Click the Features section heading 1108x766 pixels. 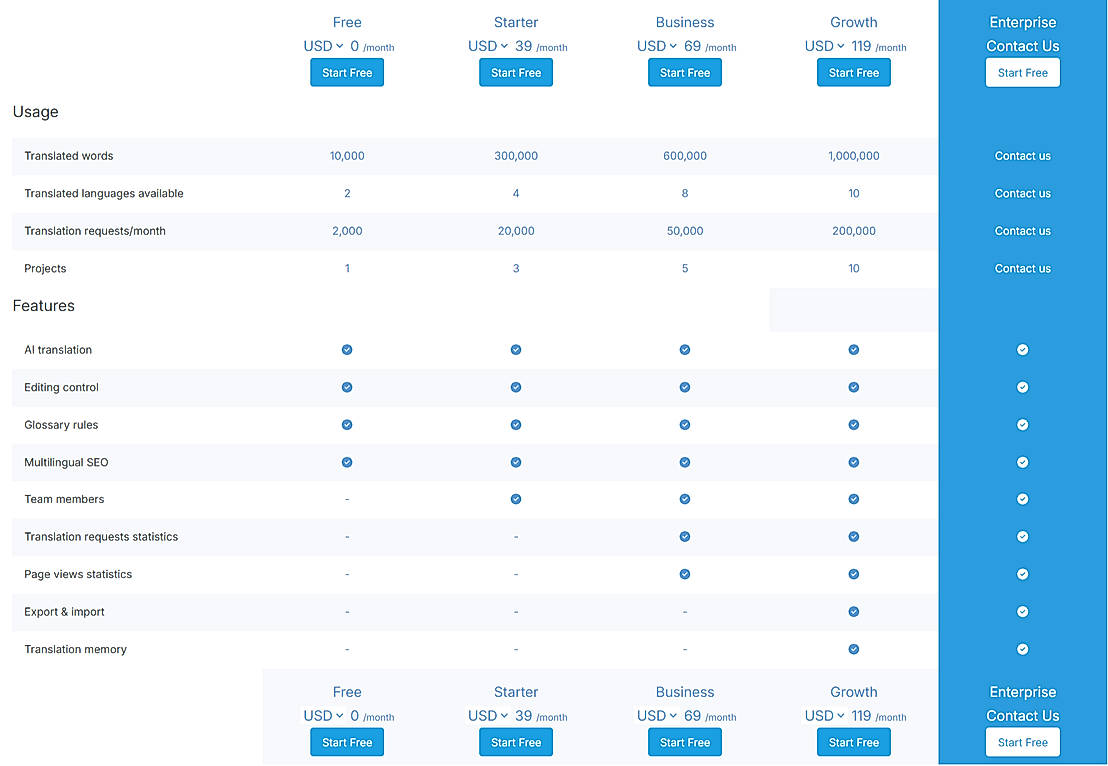(x=44, y=306)
